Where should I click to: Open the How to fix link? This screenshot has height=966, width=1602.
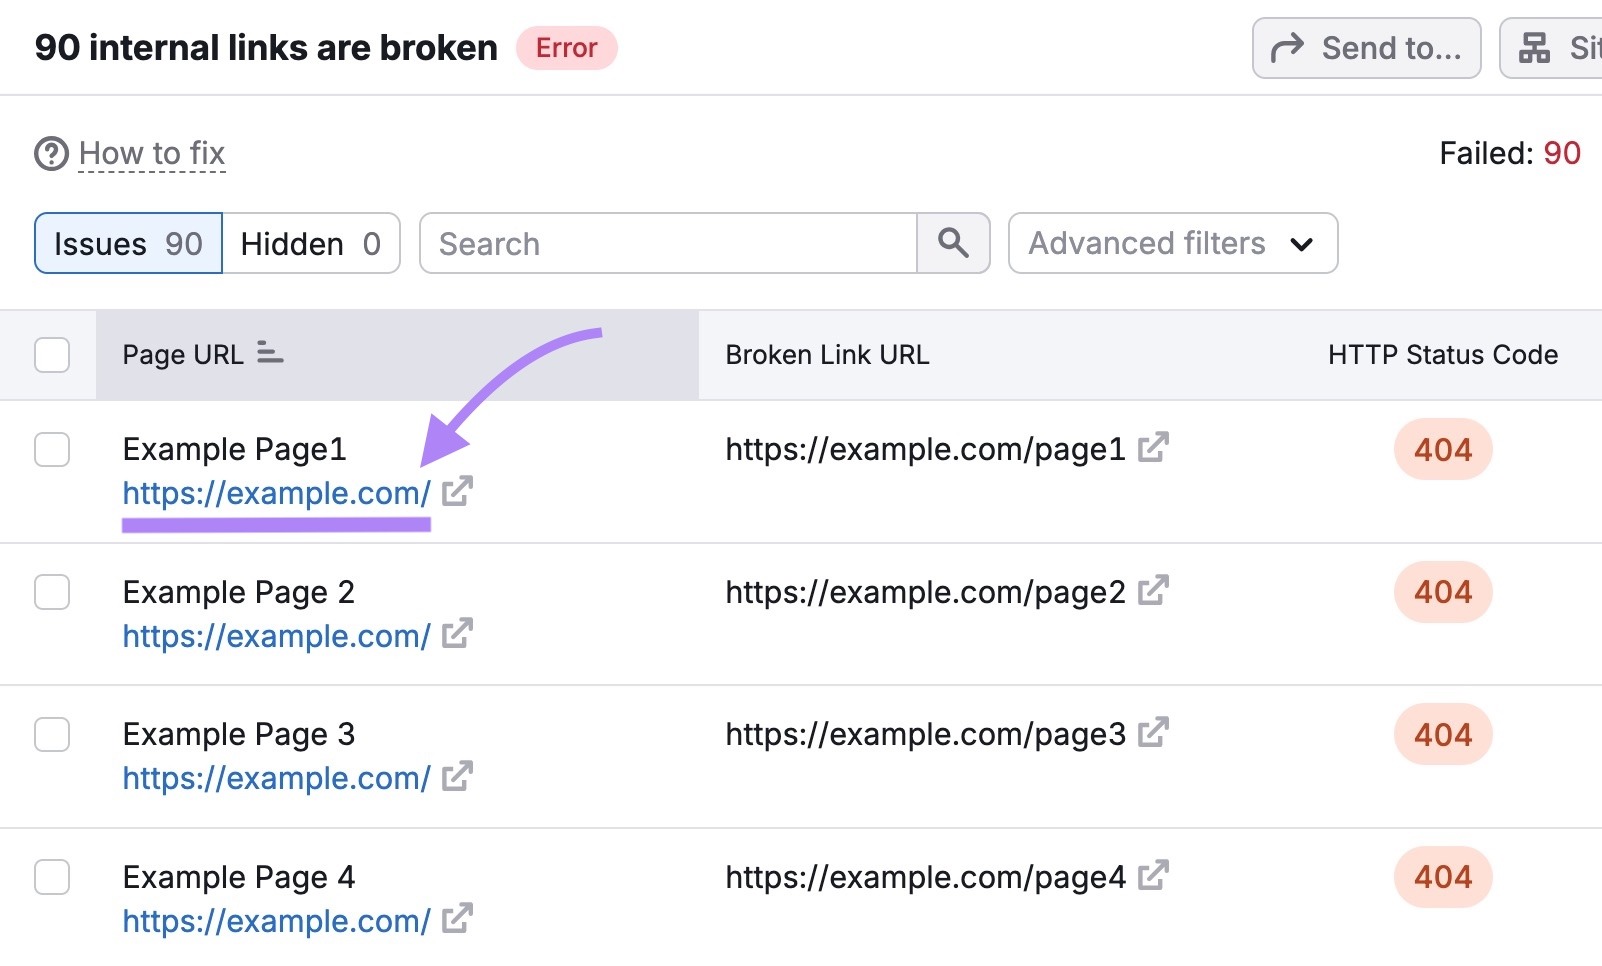point(151,152)
